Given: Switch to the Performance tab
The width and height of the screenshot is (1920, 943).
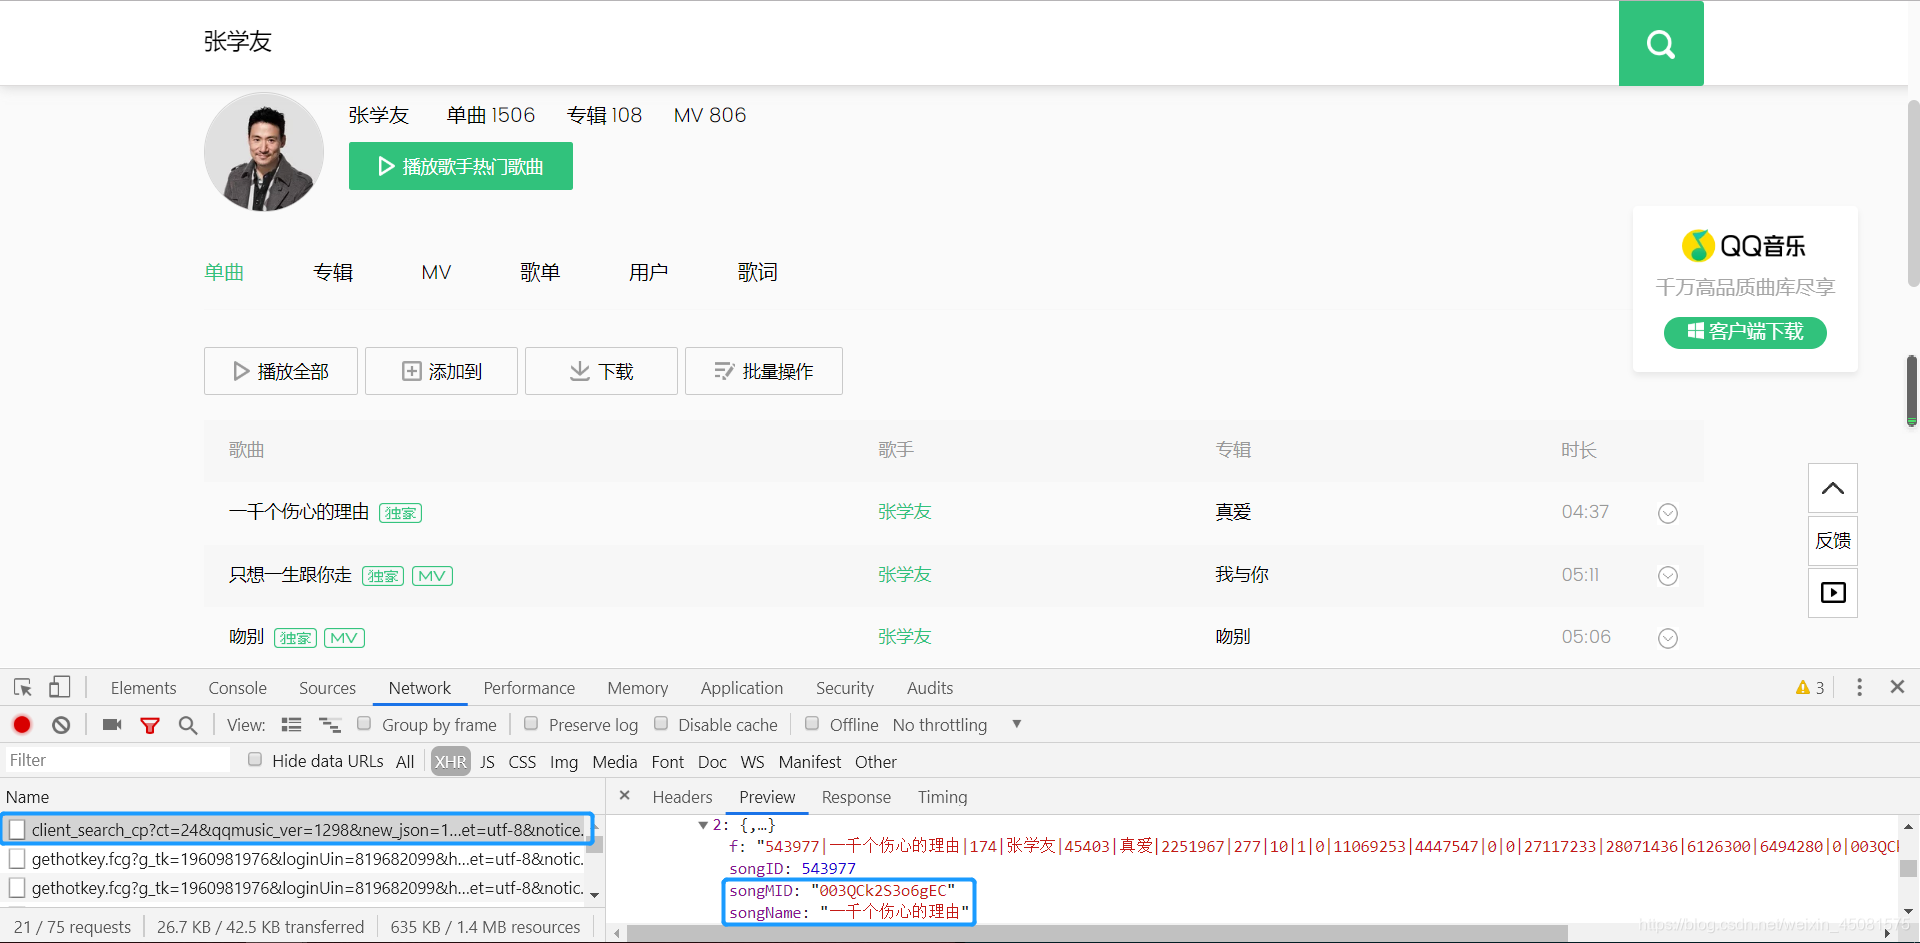Looking at the screenshot, I should click(x=529, y=688).
